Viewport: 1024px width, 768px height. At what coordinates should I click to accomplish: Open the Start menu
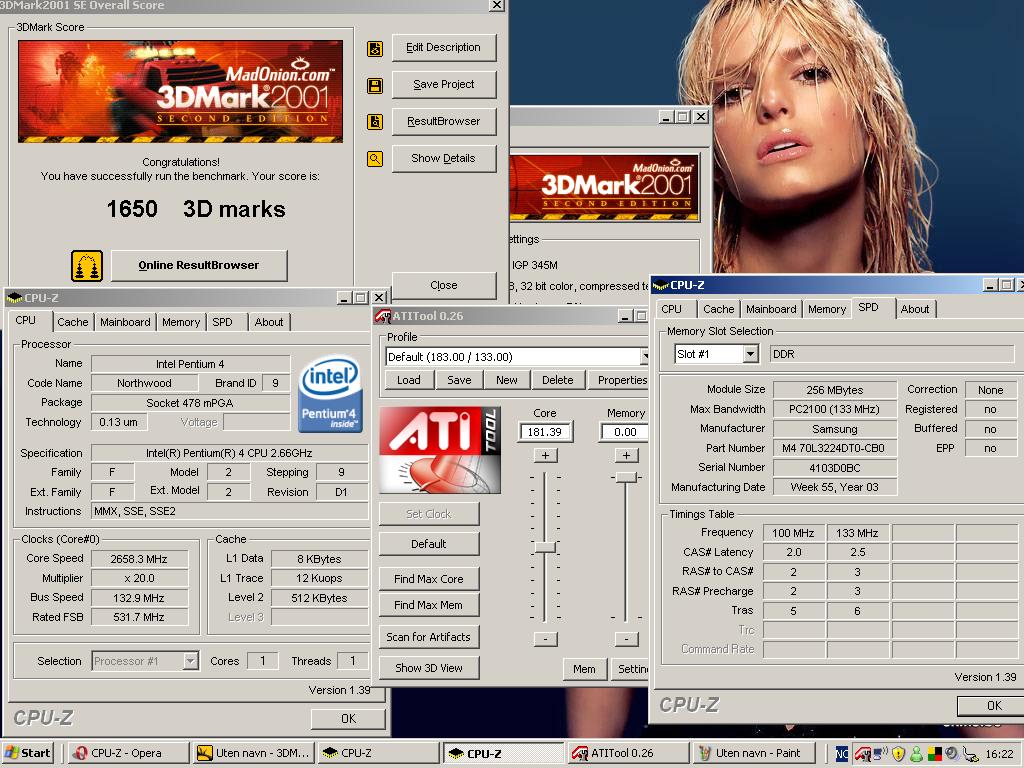tap(28, 753)
